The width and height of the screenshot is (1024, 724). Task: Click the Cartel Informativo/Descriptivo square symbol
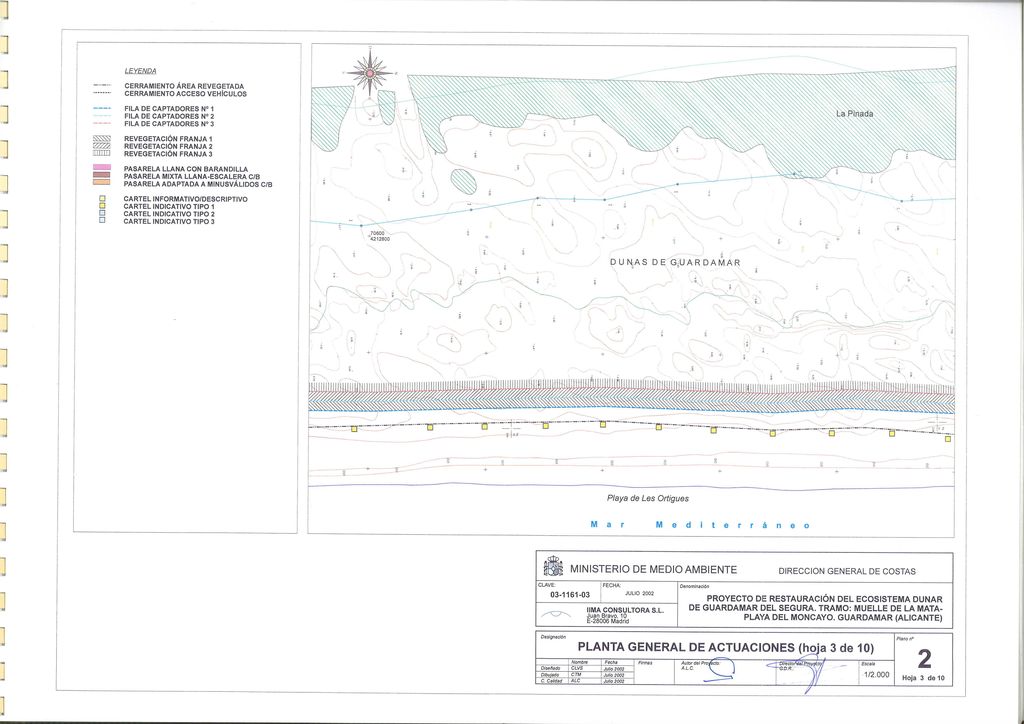(102, 199)
